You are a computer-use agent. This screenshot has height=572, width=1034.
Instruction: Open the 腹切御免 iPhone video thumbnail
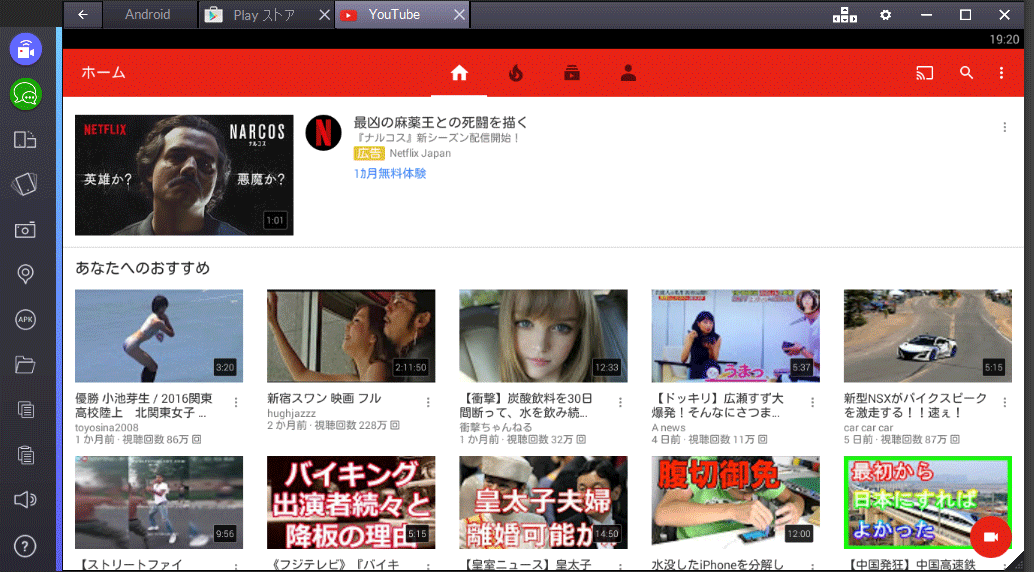(735, 503)
